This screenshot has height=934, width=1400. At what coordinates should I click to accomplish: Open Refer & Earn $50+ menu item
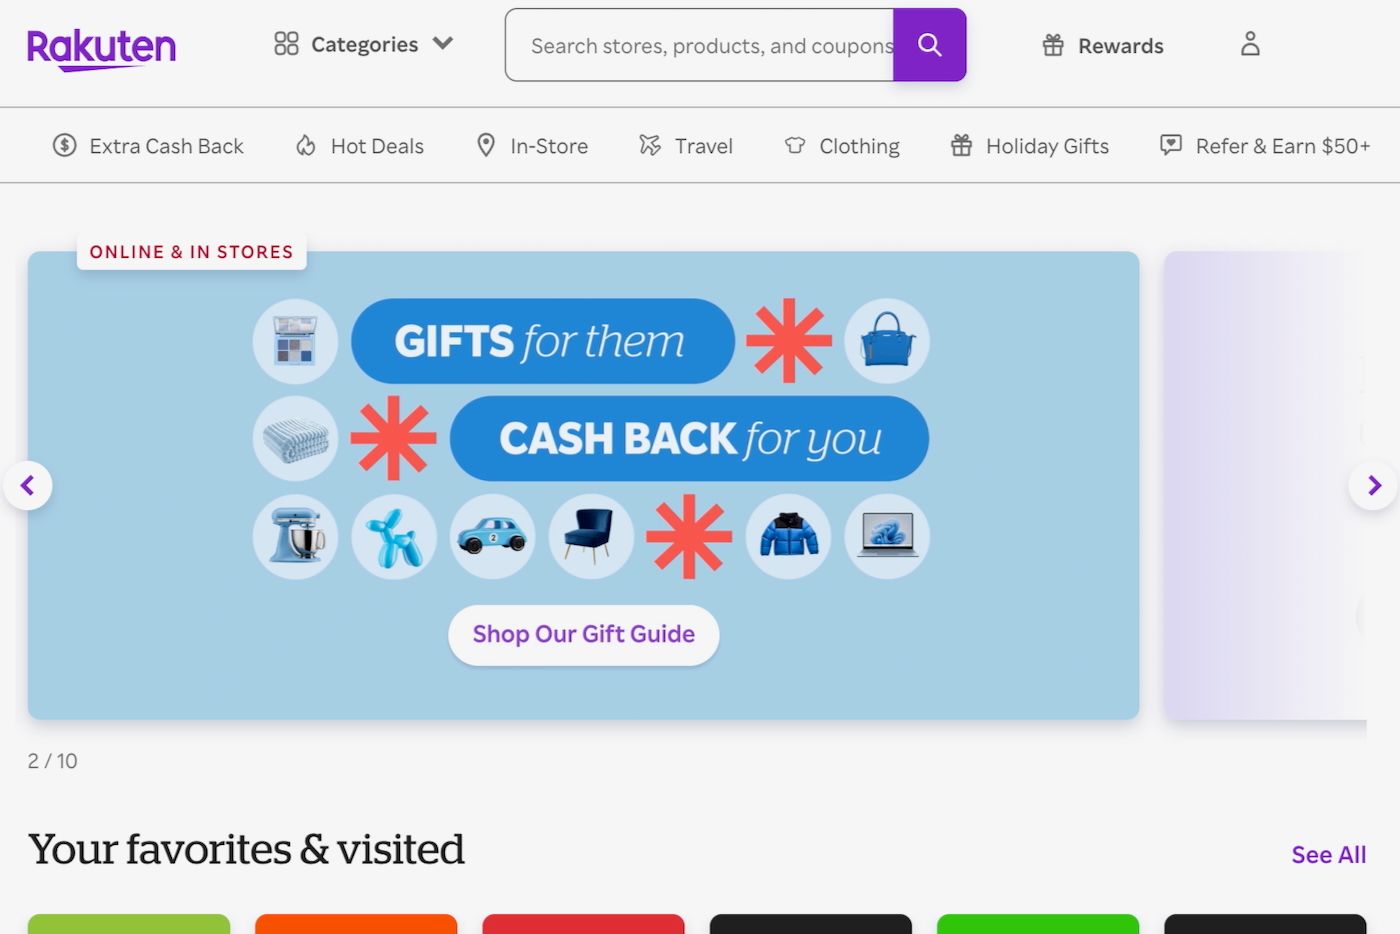1265,146
